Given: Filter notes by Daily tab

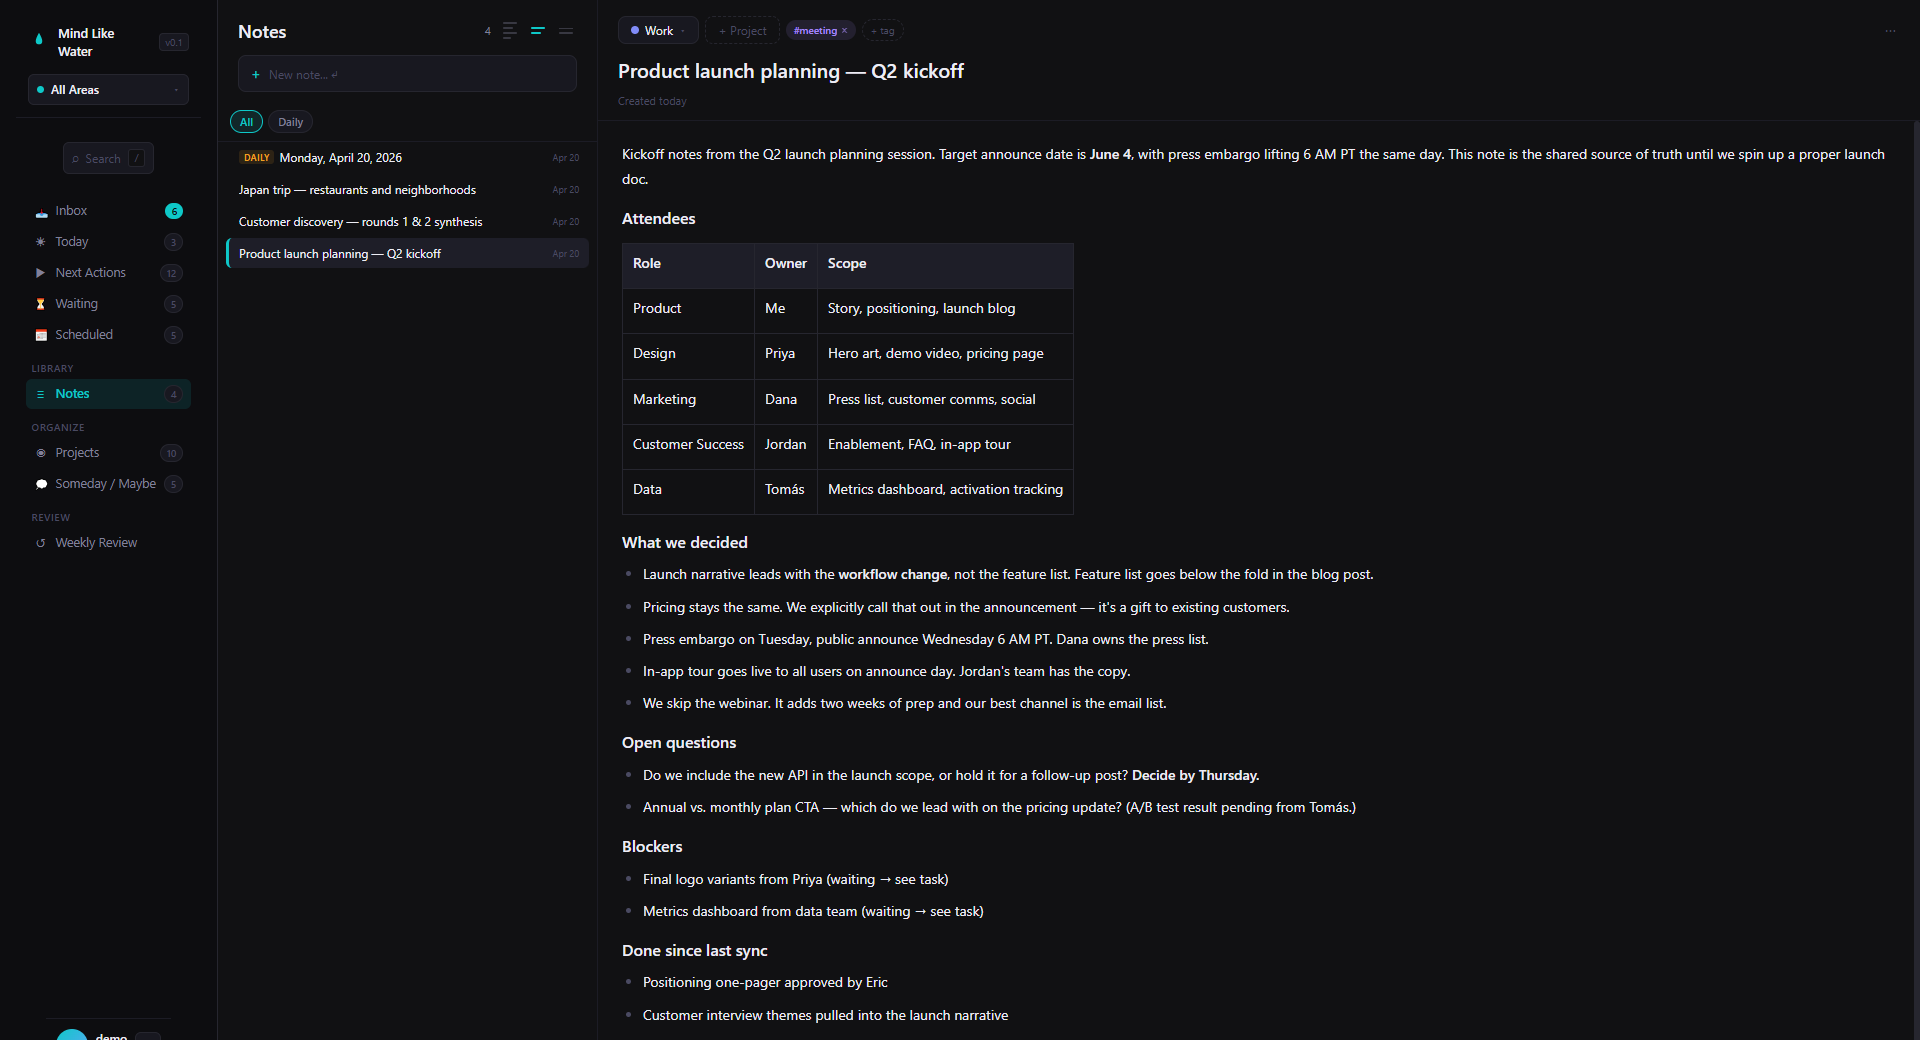Looking at the screenshot, I should point(290,122).
